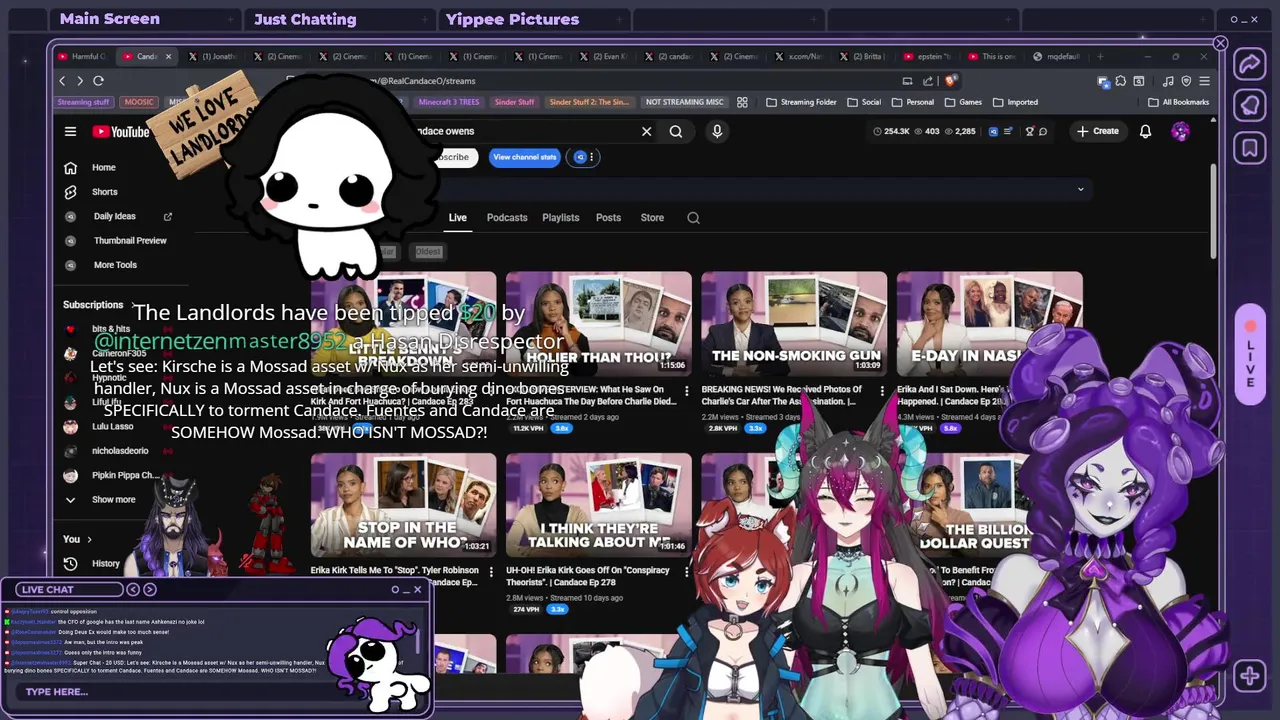The width and height of the screenshot is (1280, 720).
Task: Switch to the Playlists tab
Action: [560, 218]
